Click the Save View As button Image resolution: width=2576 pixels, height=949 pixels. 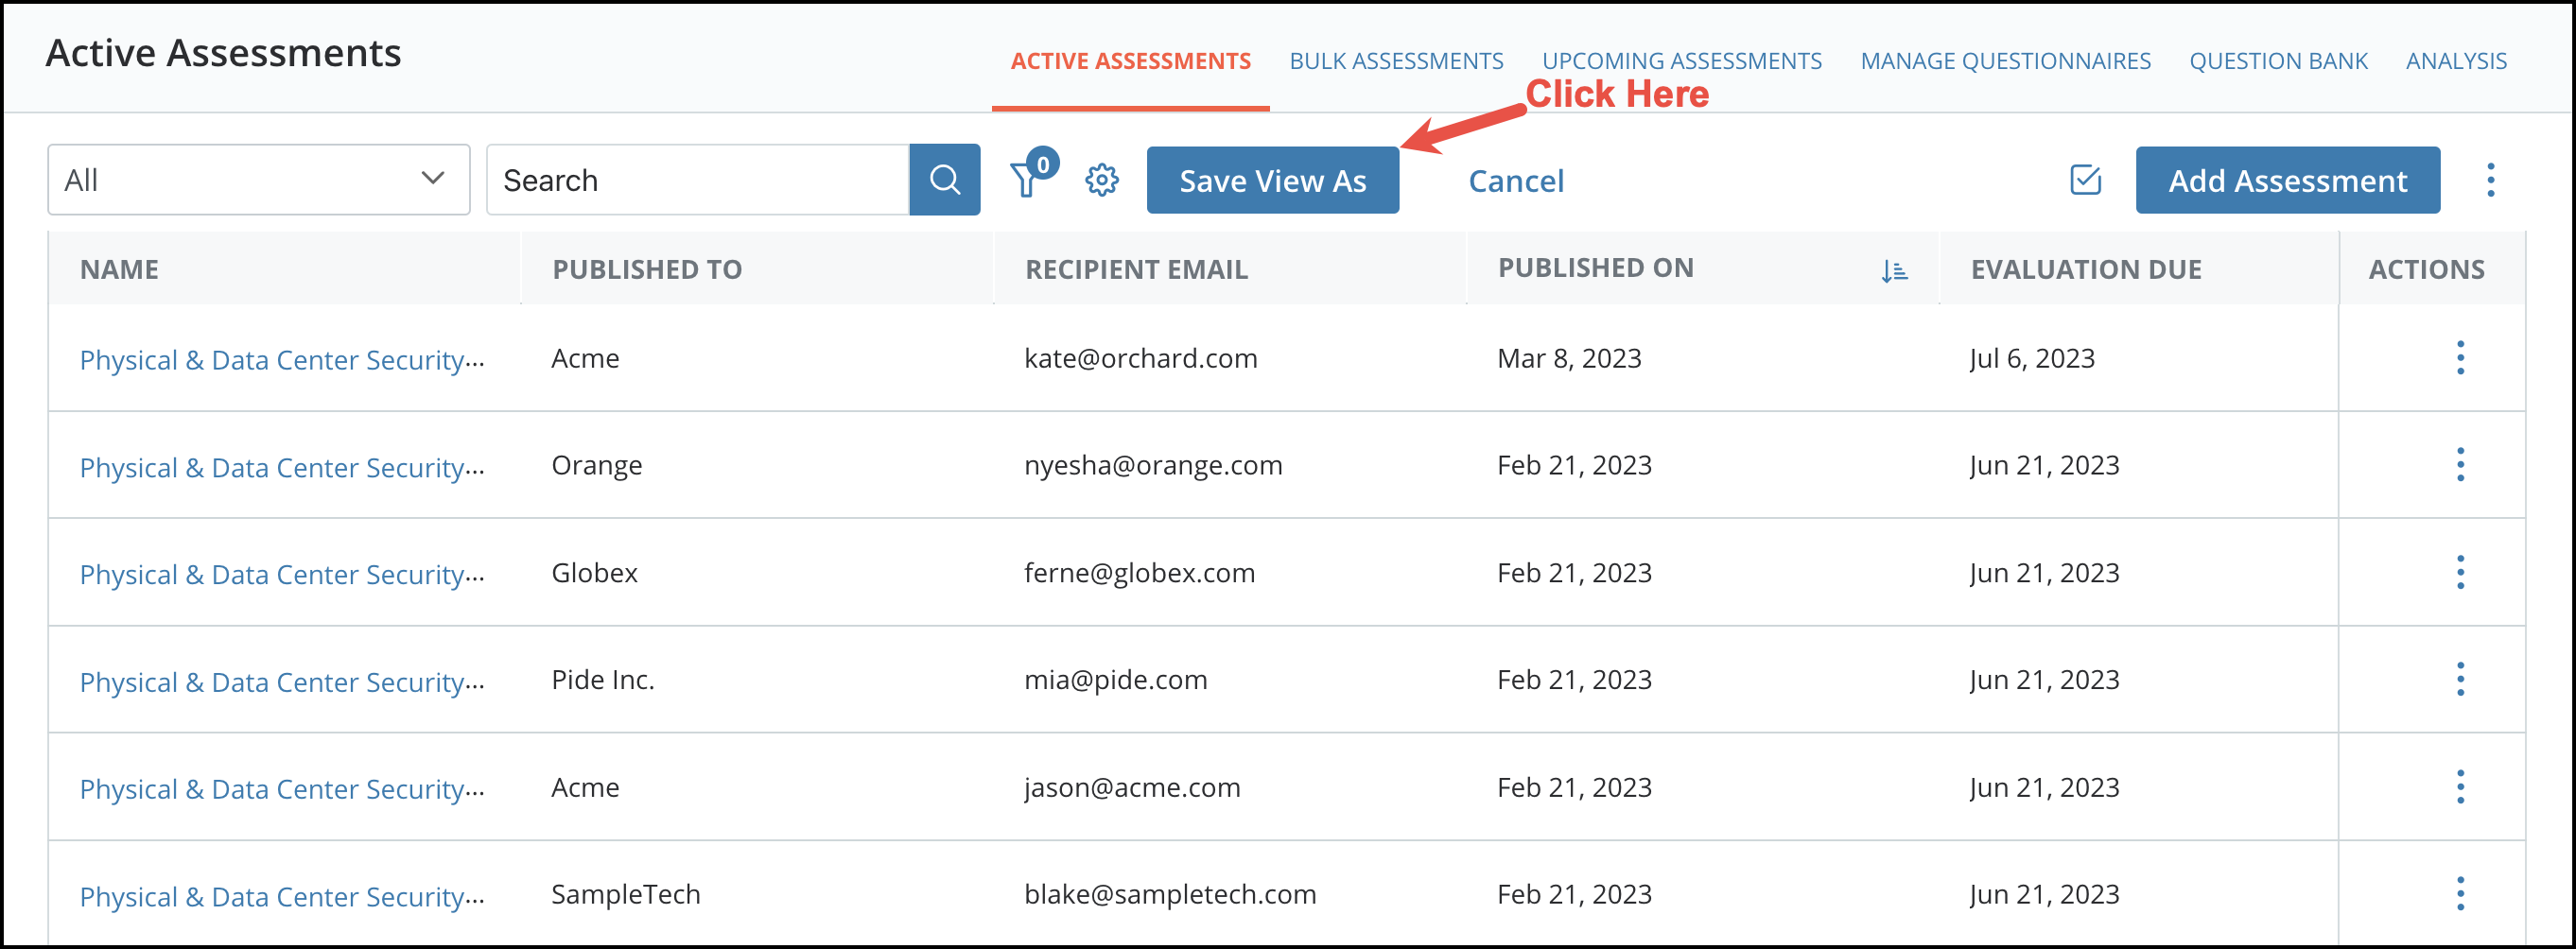click(1273, 180)
